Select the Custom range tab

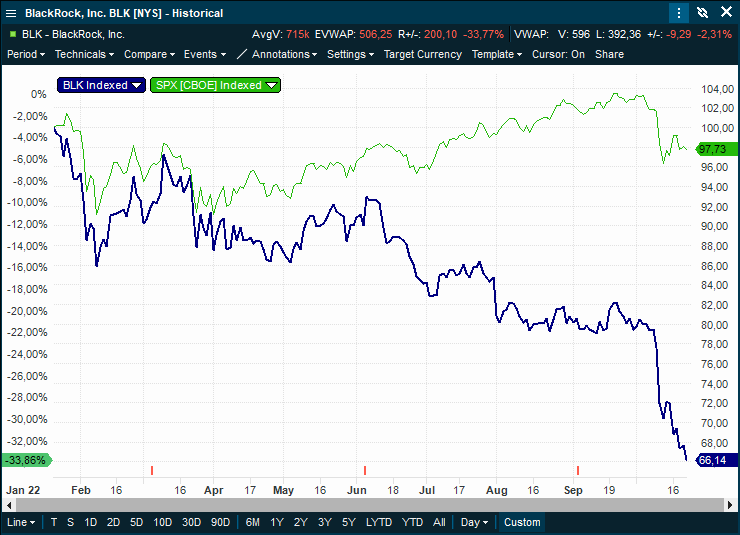(x=522, y=522)
